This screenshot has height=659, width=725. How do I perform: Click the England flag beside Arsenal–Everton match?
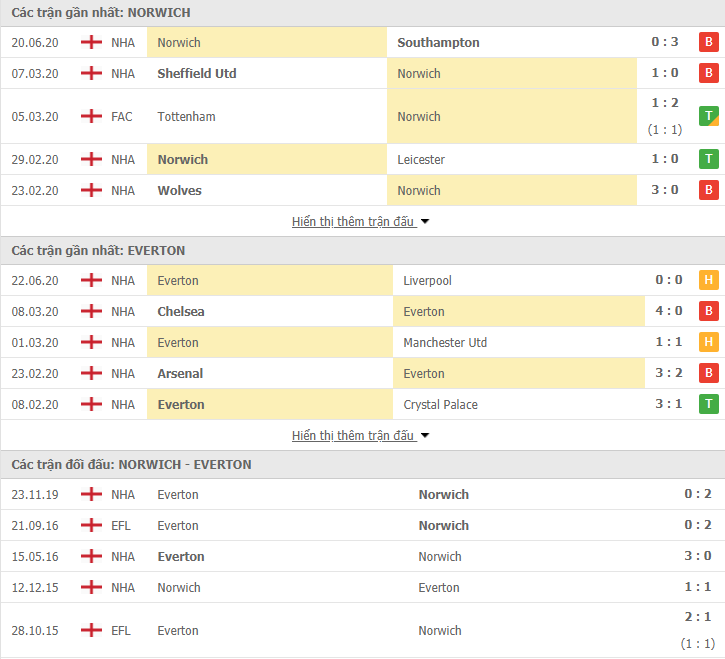point(92,373)
